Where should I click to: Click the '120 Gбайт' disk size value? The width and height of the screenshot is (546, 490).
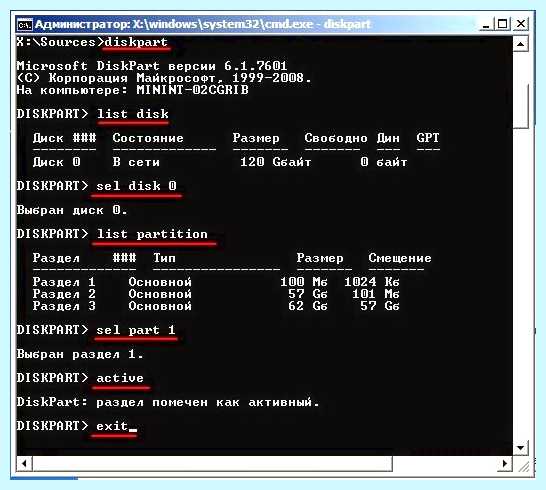tap(275, 162)
